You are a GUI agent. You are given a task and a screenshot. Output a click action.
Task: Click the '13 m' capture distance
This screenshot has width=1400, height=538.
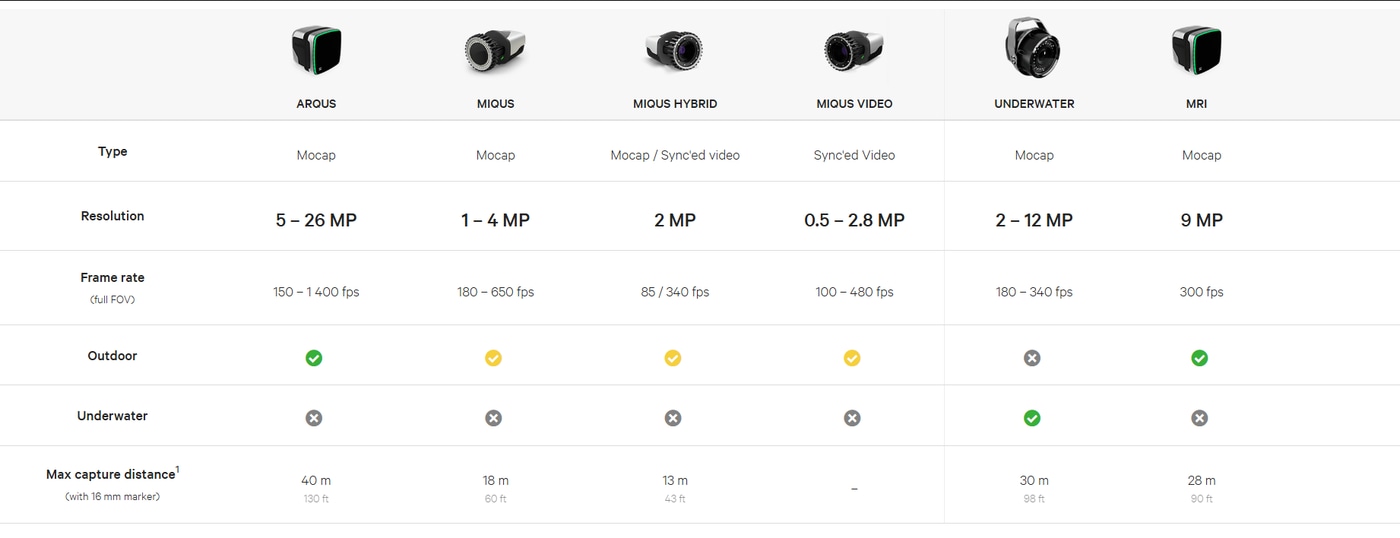(x=675, y=481)
